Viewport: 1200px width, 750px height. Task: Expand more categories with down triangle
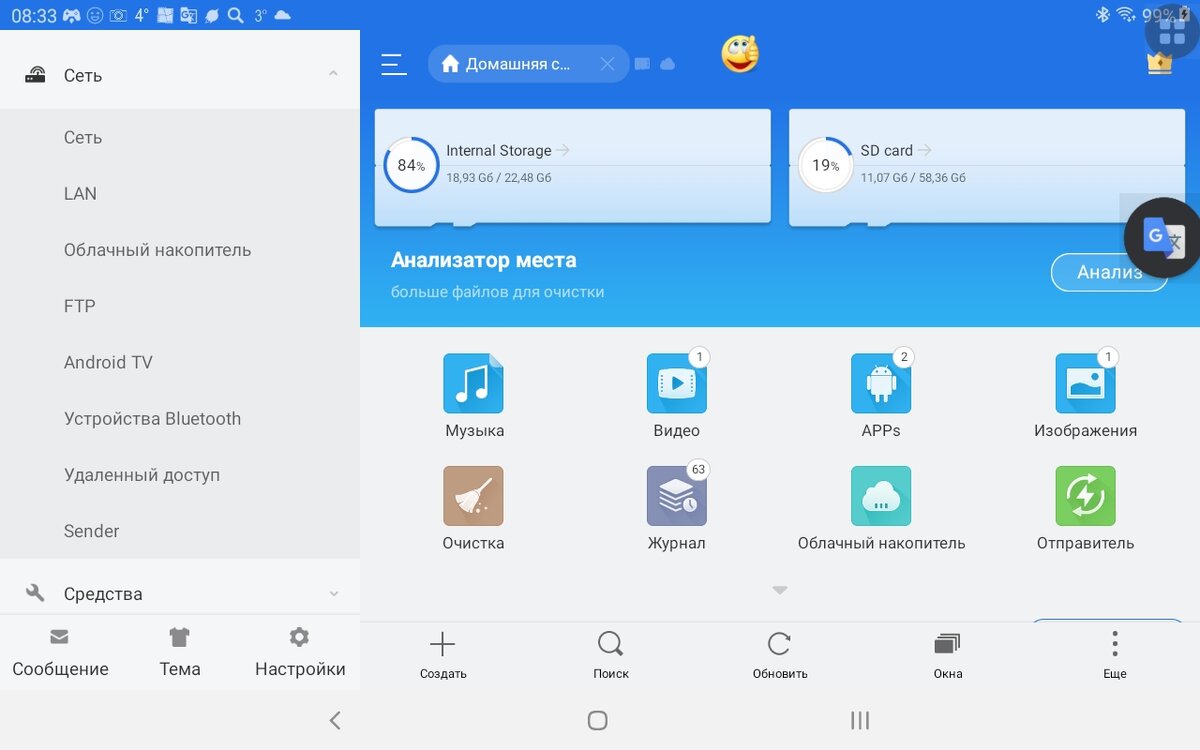(780, 590)
